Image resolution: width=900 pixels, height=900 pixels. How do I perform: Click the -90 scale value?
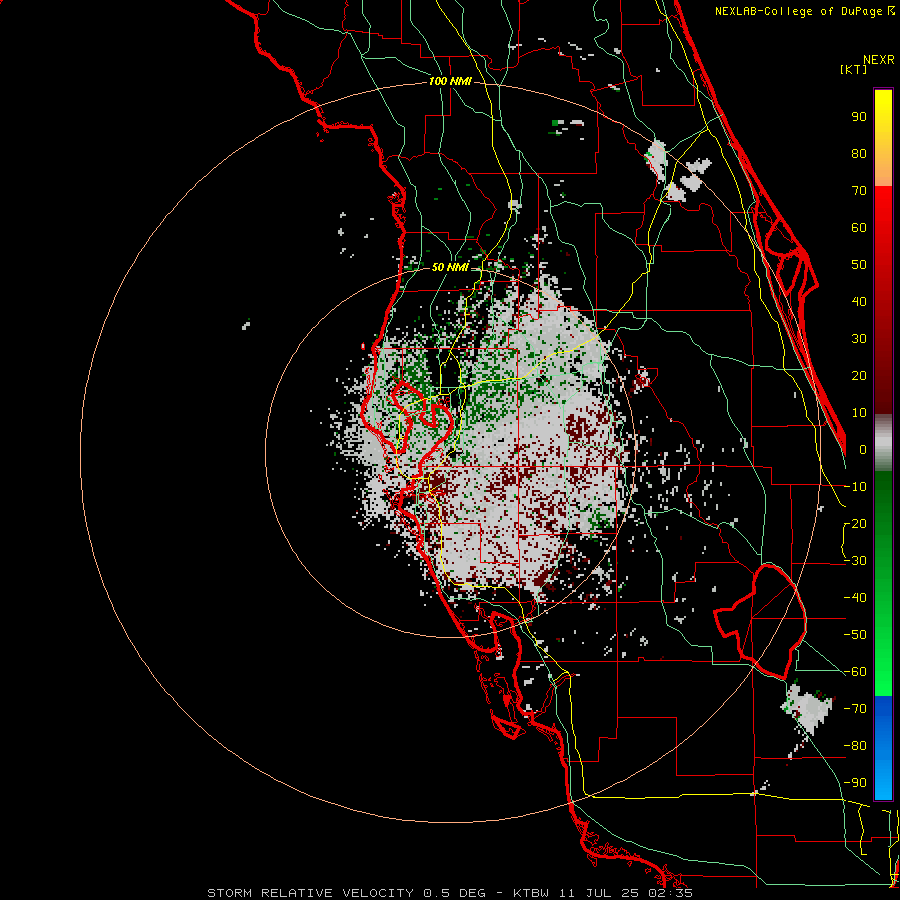(855, 783)
